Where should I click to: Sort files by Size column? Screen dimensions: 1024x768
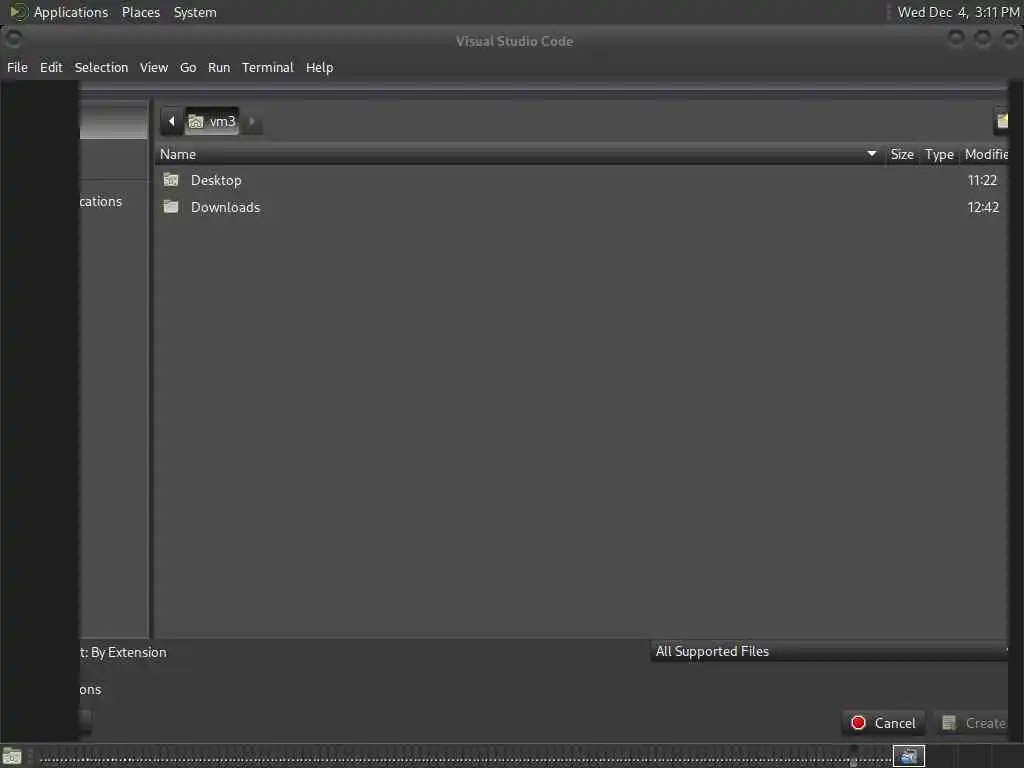click(902, 154)
